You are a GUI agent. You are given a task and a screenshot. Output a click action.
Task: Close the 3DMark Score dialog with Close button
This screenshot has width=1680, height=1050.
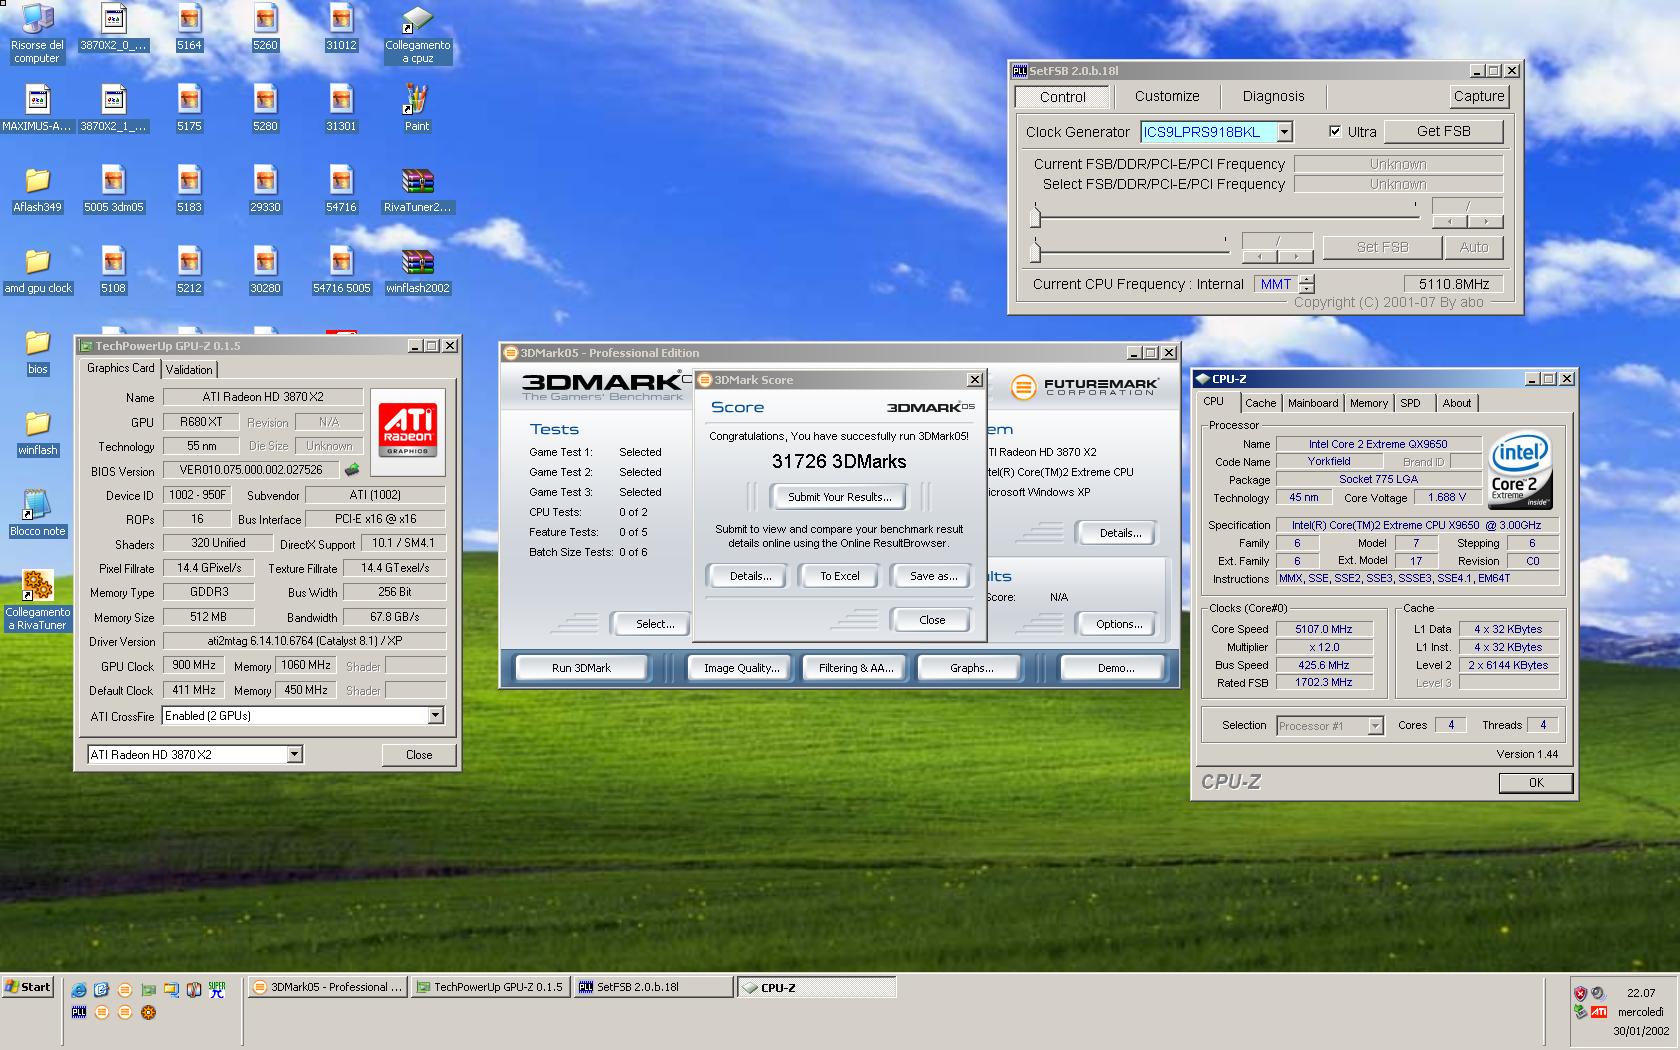click(x=931, y=620)
